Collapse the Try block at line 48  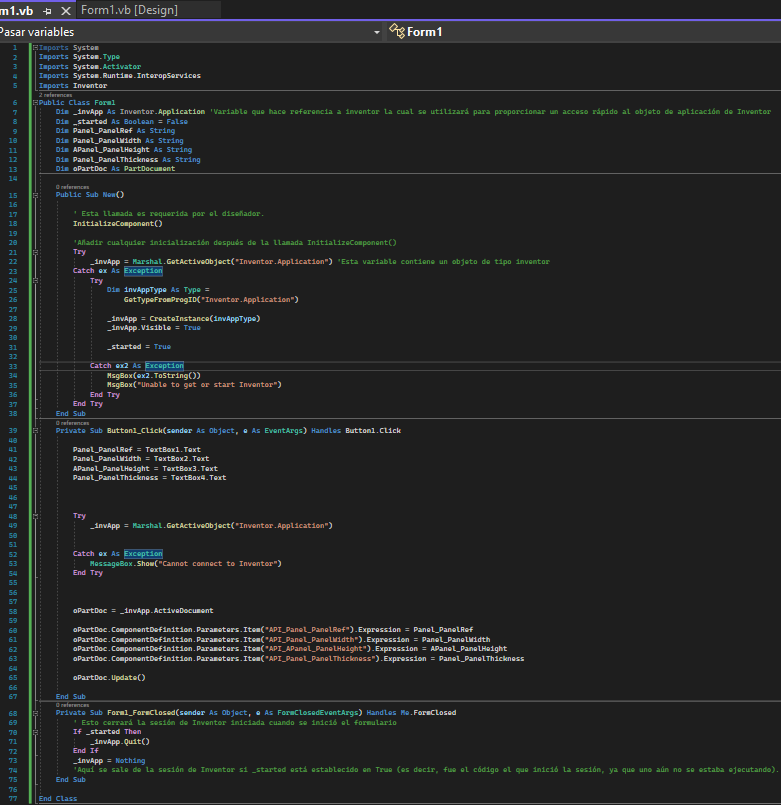(x=36, y=515)
